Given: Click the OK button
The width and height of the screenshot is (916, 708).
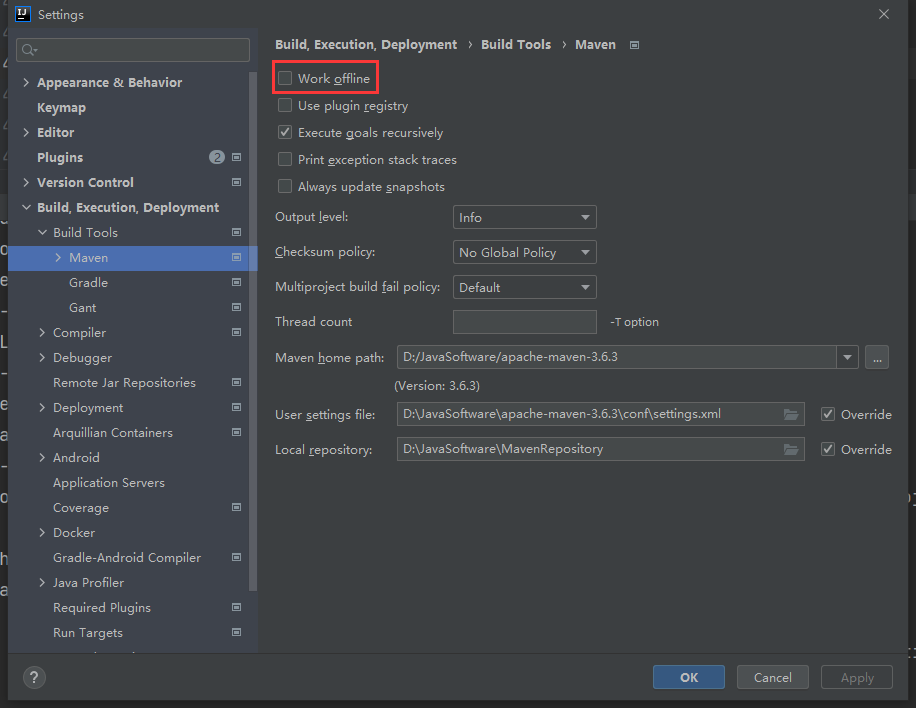Looking at the screenshot, I should (x=689, y=677).
